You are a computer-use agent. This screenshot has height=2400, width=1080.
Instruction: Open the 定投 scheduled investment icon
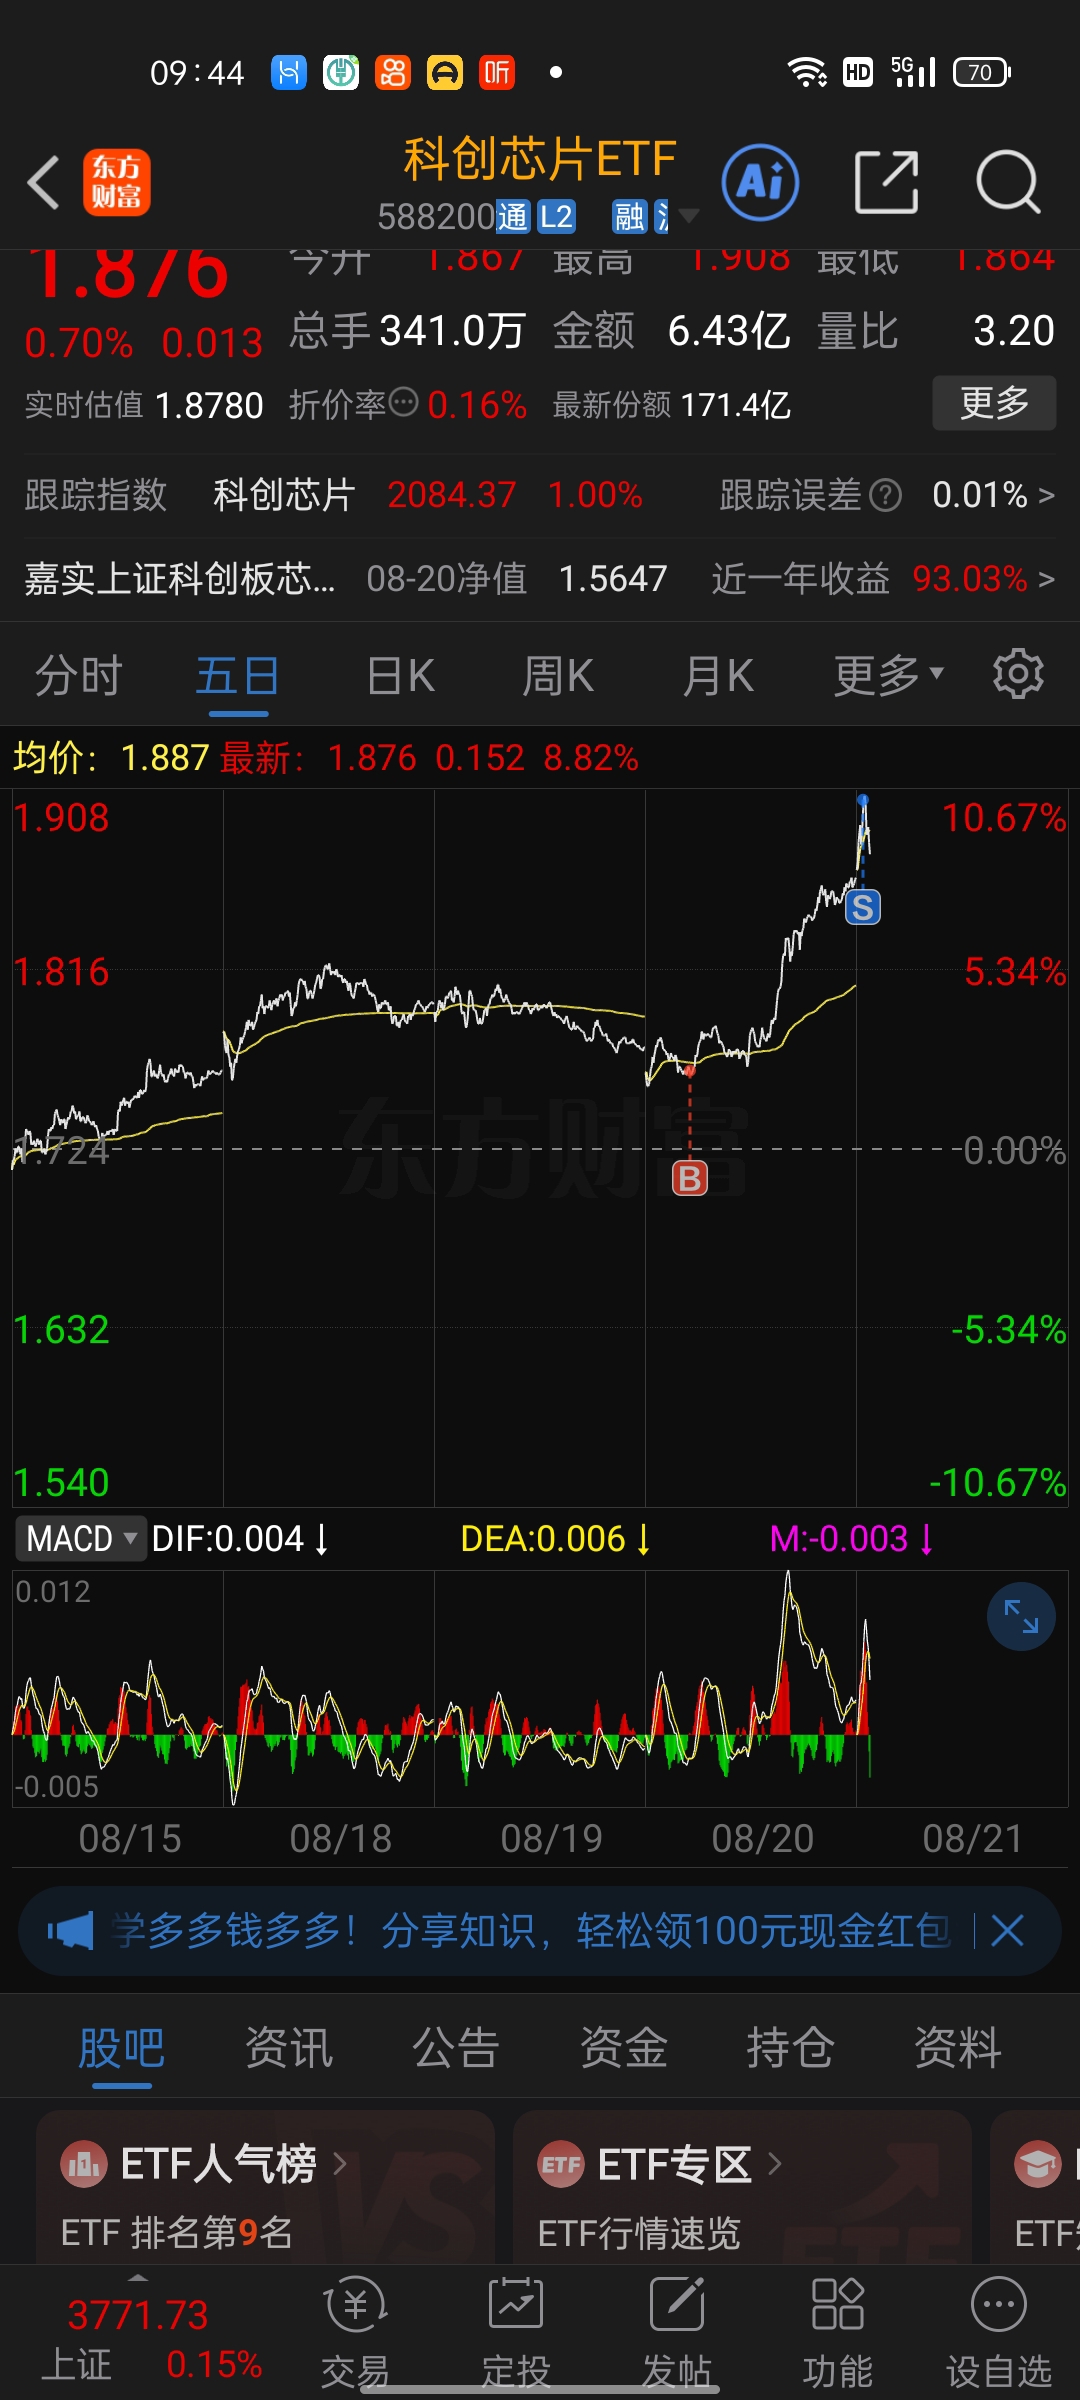(x=516, y=2305)
